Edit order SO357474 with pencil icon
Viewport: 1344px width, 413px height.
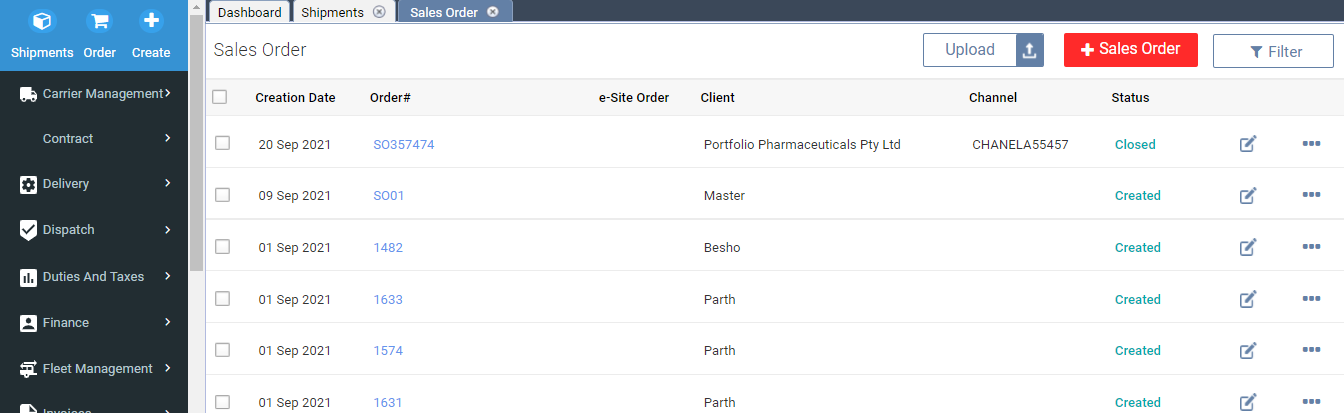coord(1247,144)
